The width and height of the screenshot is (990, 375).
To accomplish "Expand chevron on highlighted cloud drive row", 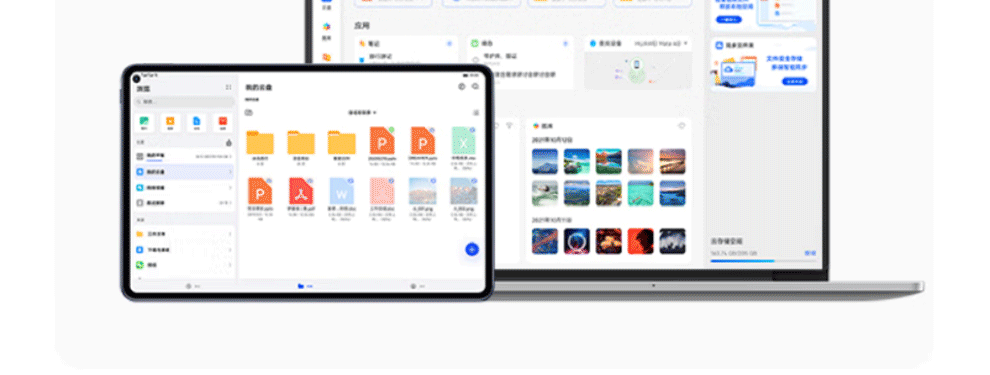I will point(230,172).
